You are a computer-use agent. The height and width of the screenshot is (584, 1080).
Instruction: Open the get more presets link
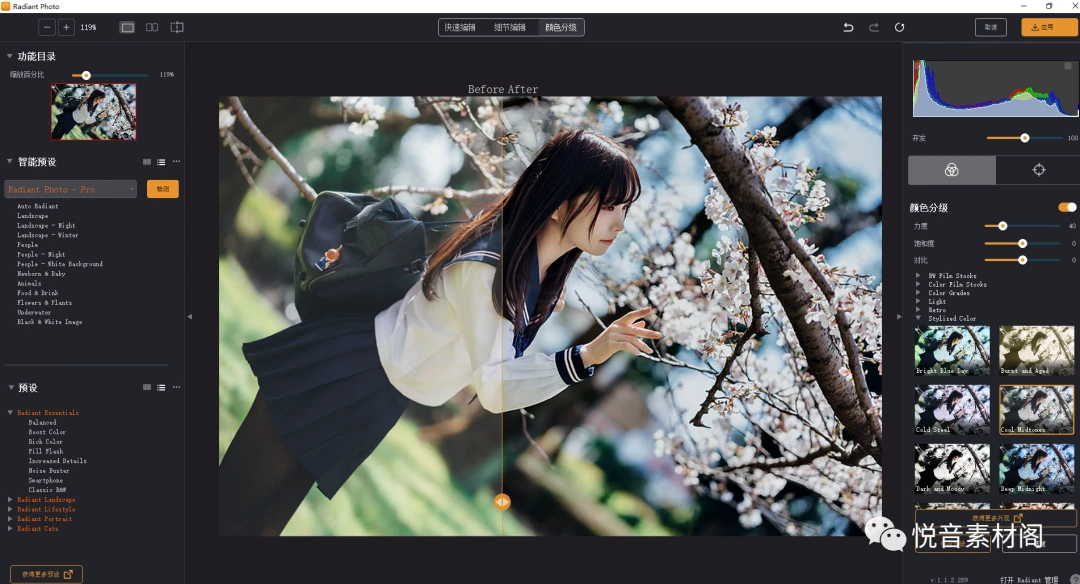coord(46,574)
